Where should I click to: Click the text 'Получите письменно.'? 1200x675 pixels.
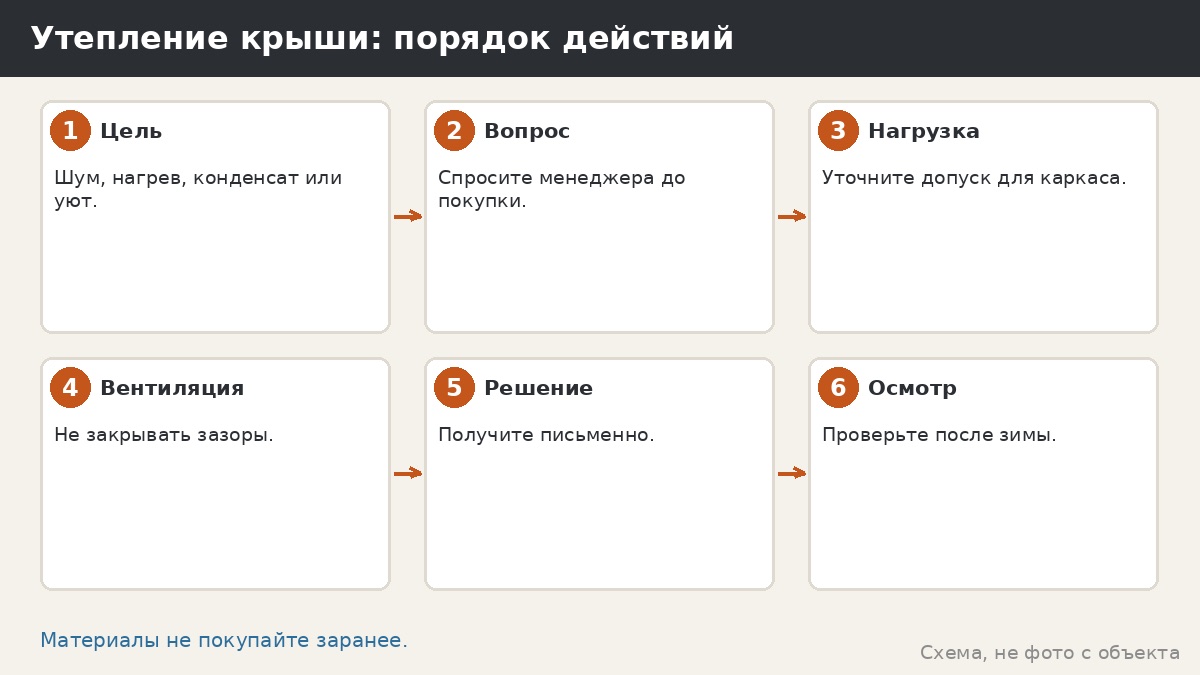546,435
